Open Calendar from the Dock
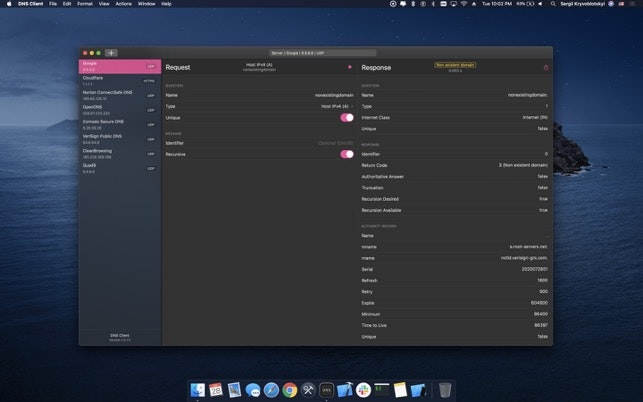Image resolution: width=643 pixels, height=402 pixels. pyautogui.click(x=216, y=390)
